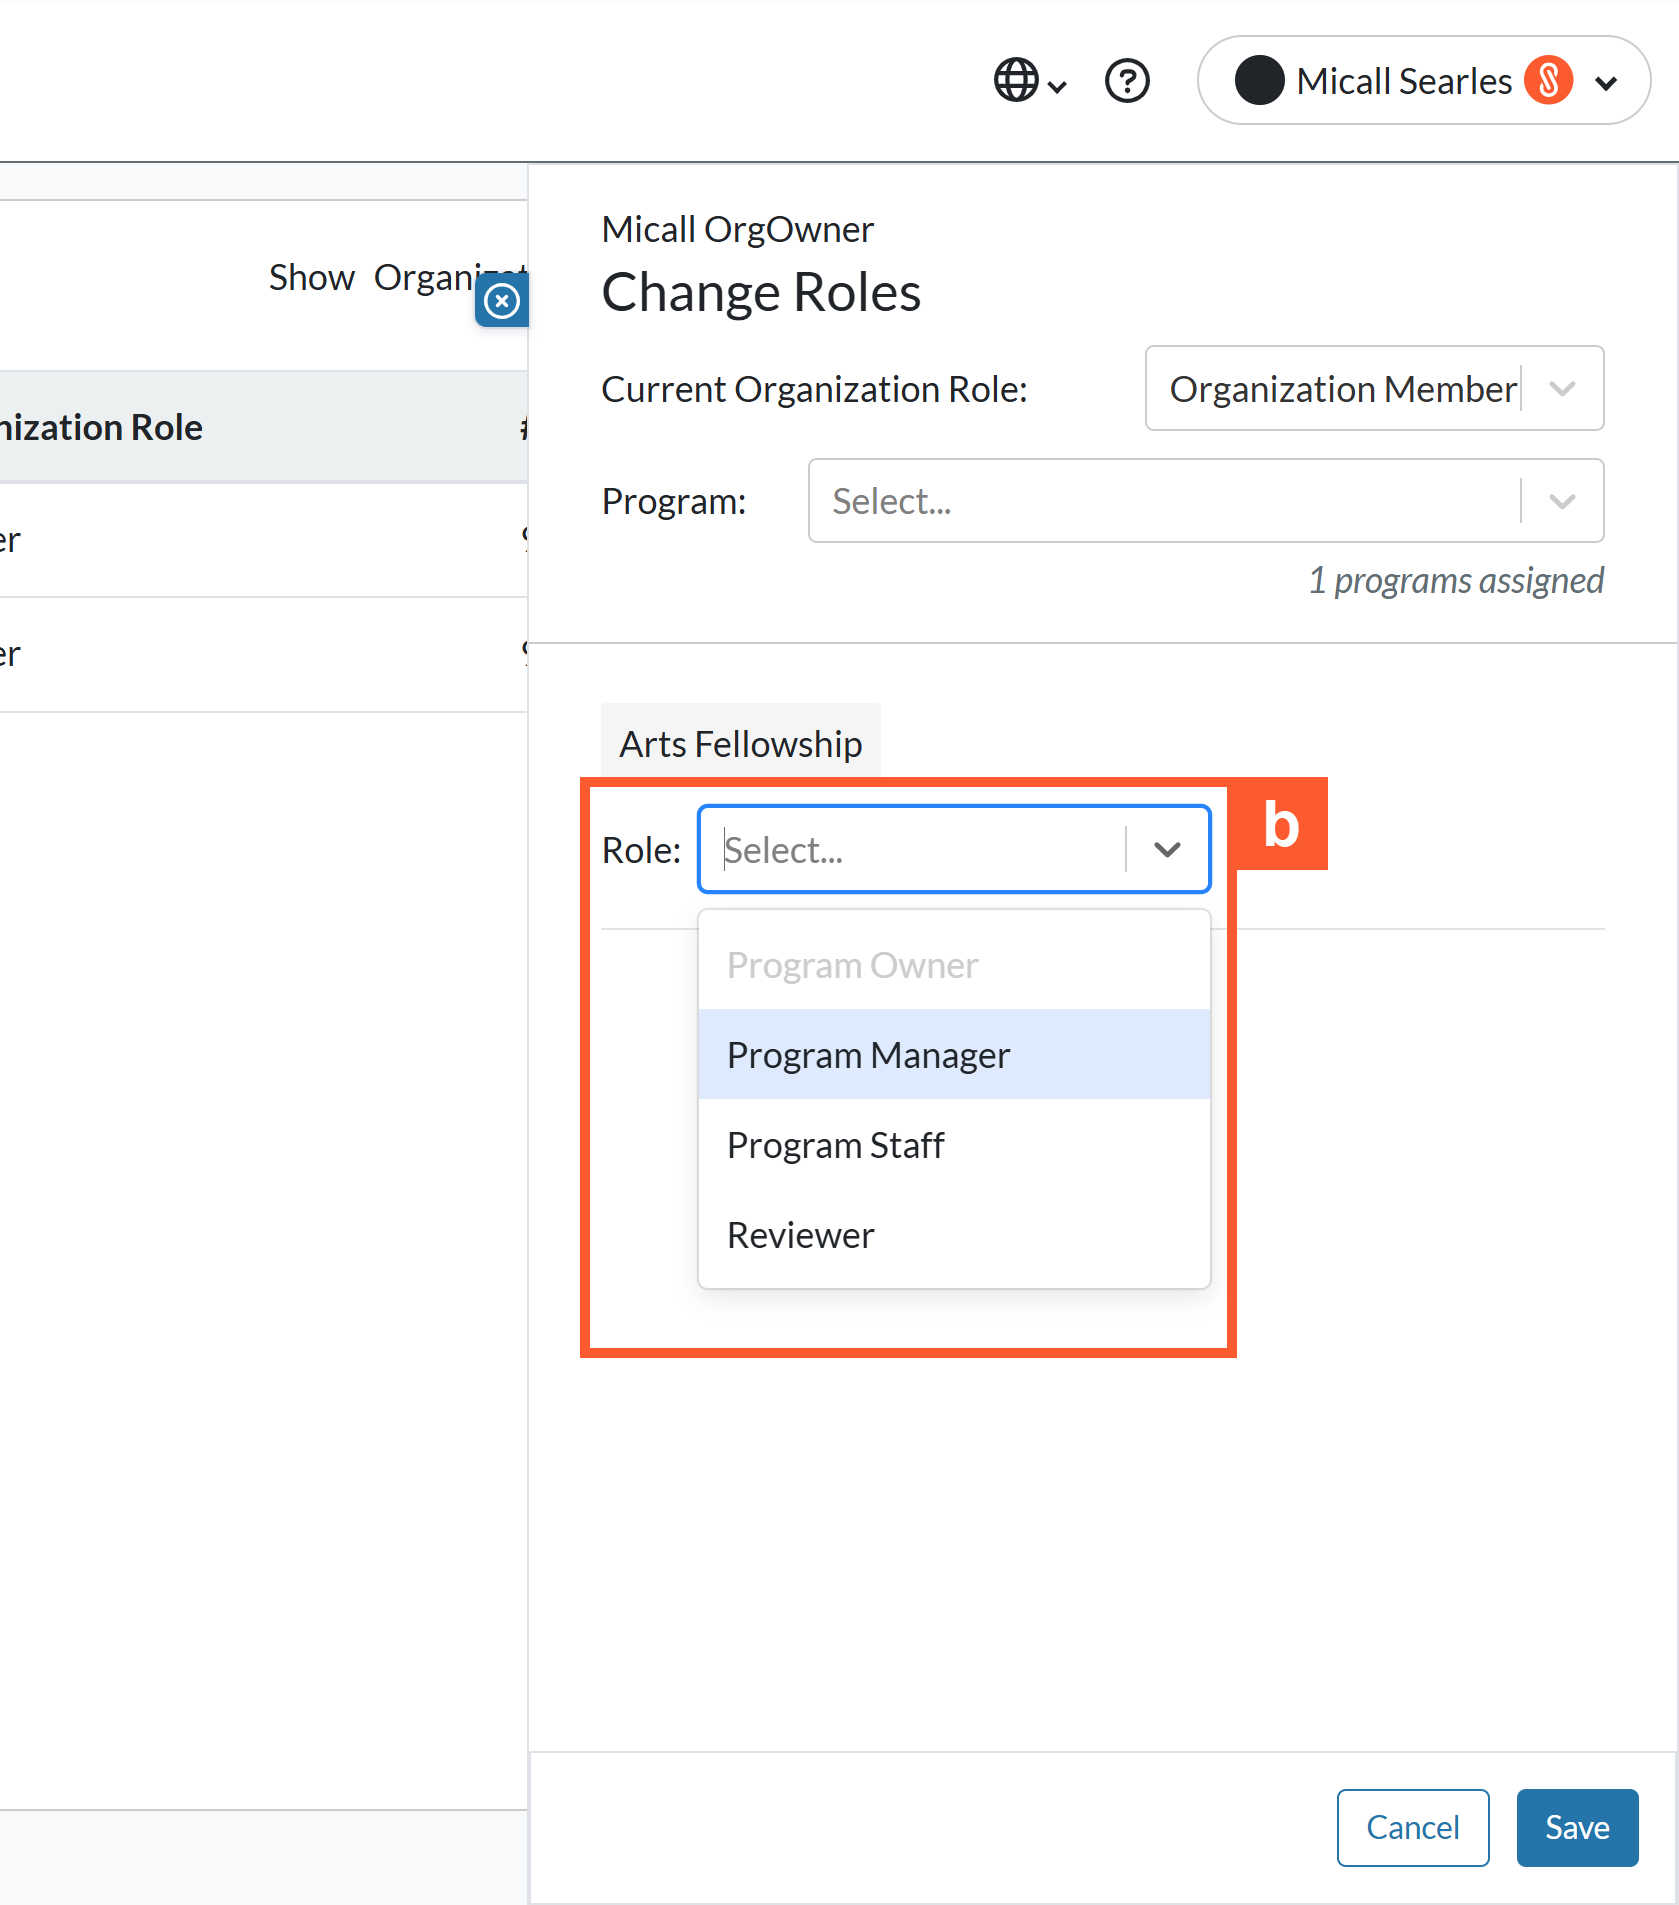Click the Show Organization filter text
Screen dimensions: 1679x1905
(x=398, y=278)
